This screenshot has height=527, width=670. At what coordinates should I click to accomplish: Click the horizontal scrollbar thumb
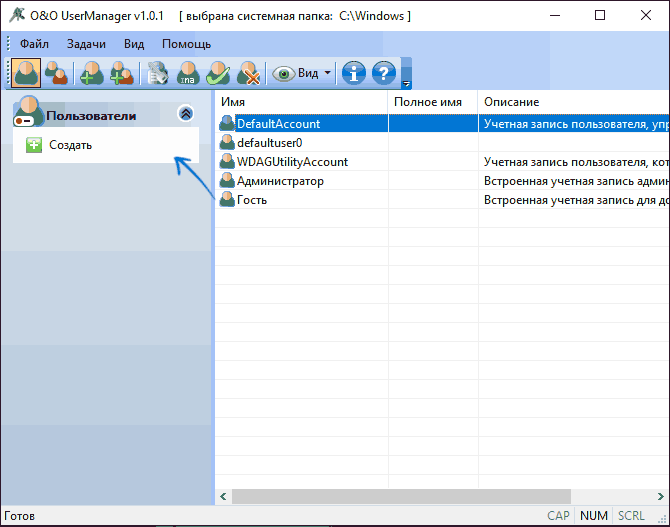401,496
